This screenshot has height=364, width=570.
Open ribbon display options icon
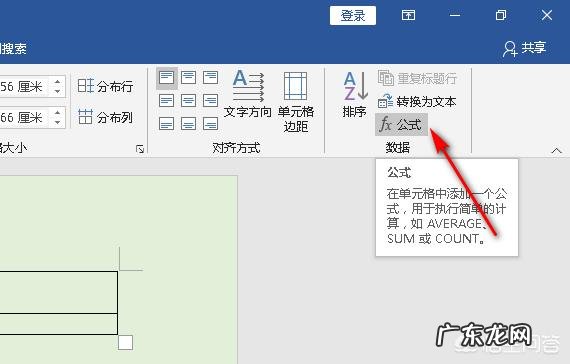tap(408, 15)
